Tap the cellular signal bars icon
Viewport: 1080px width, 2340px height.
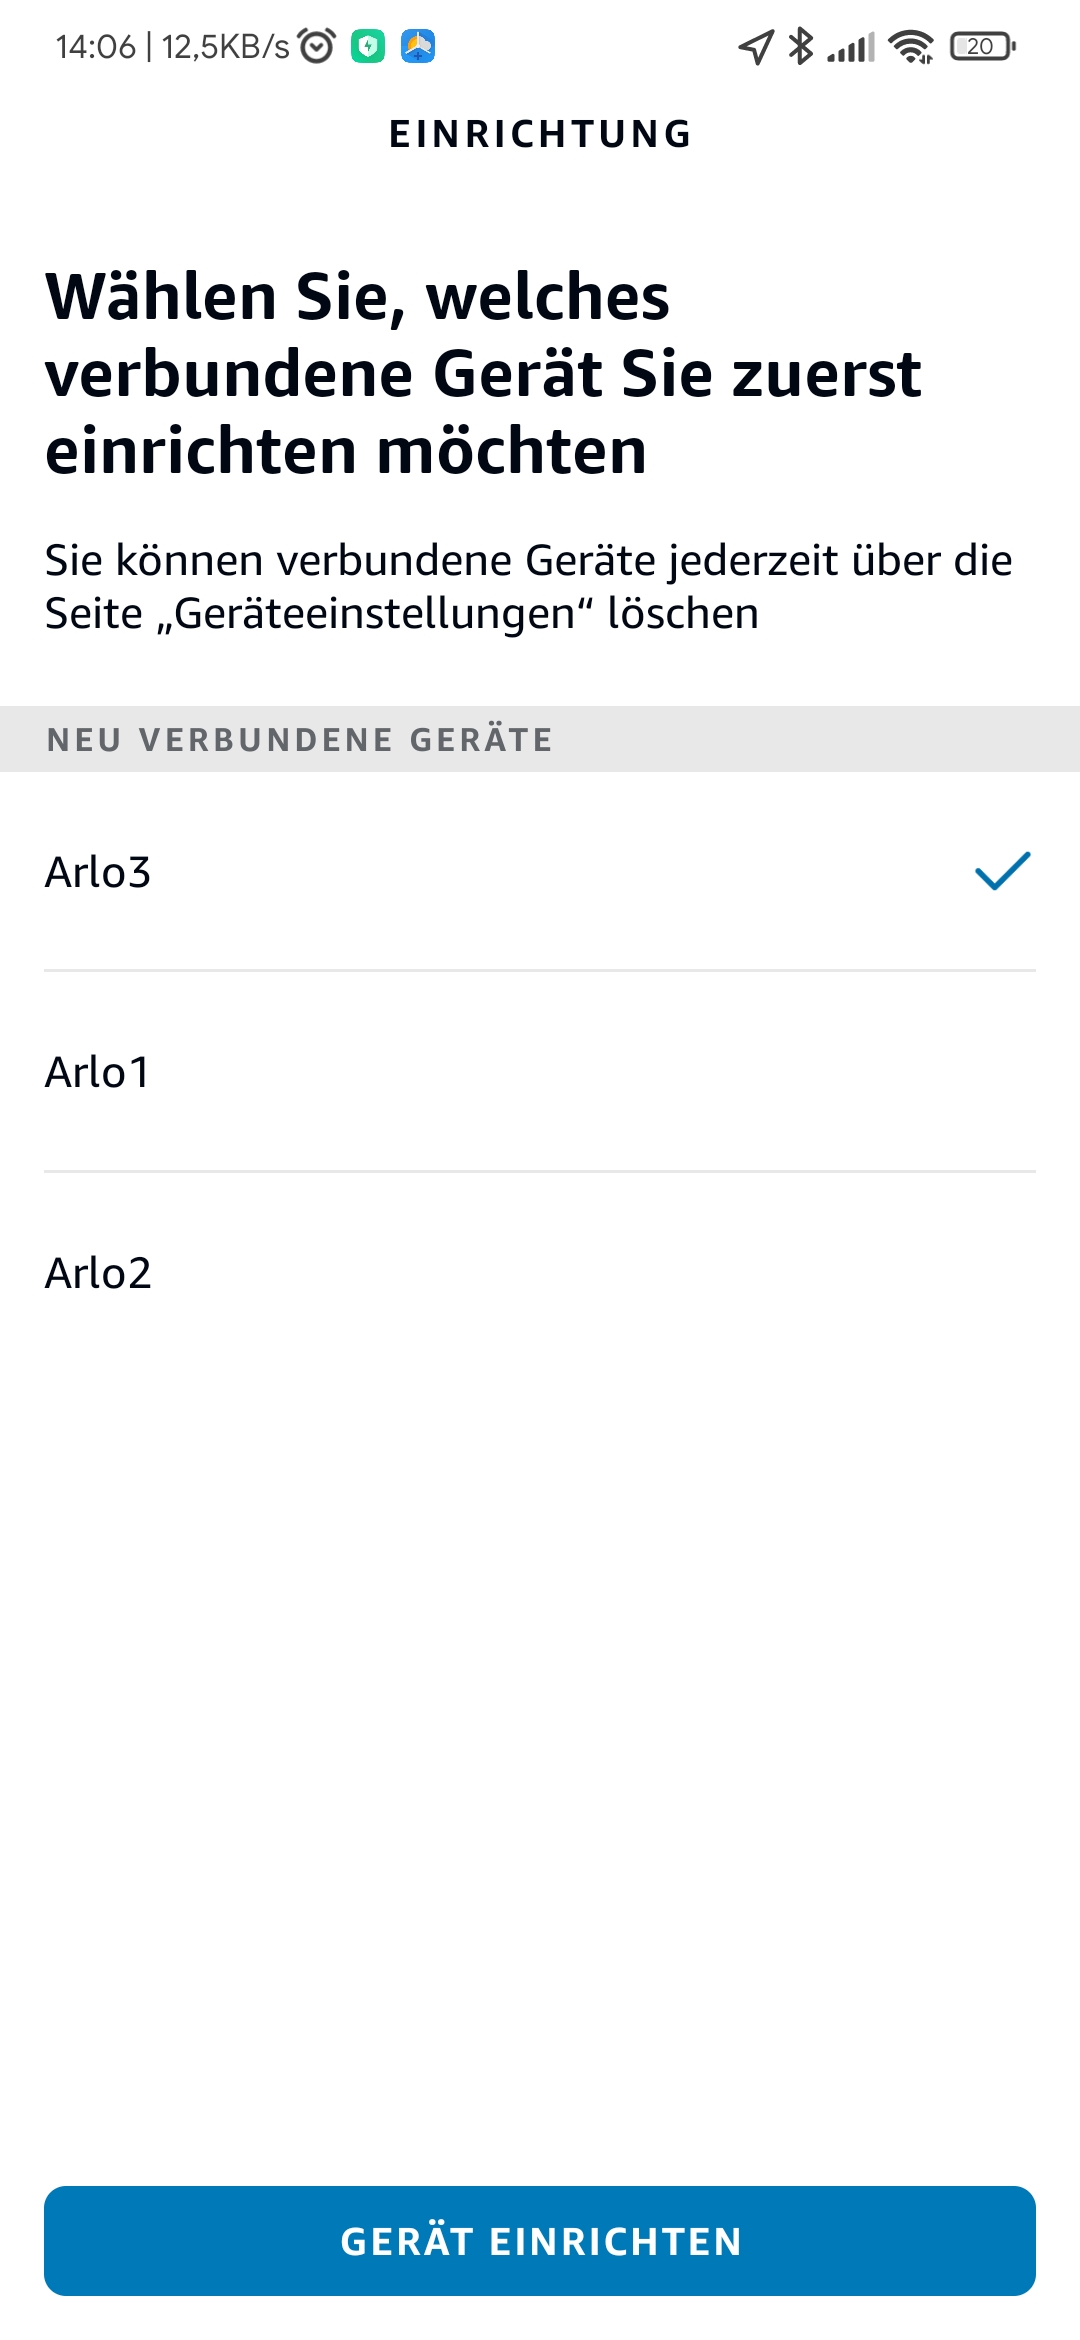click(851, 47)
